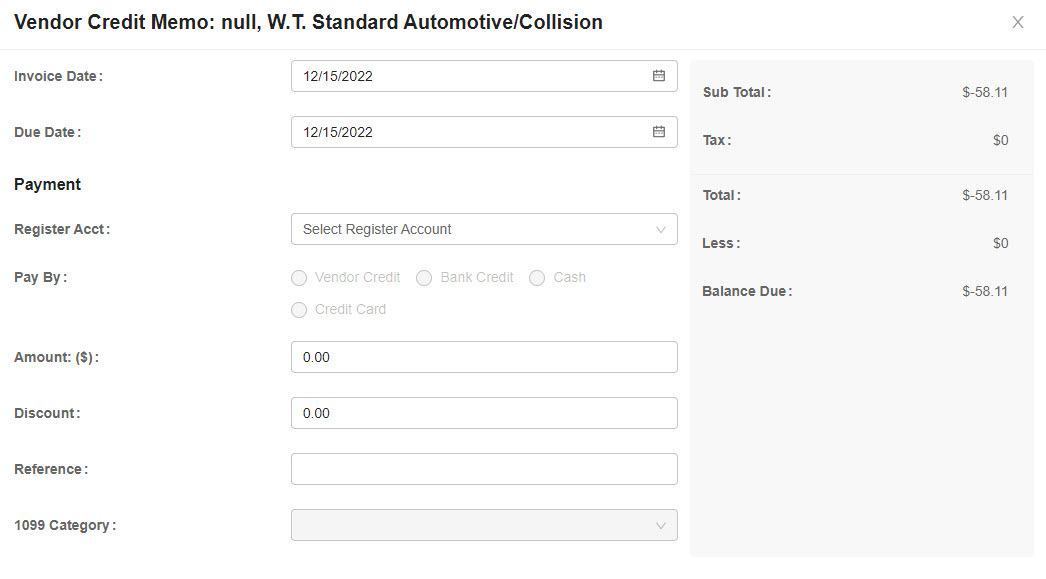This screenshot has width=1046, height=579.
Task: Close the Vendor Credit Memo dialog
Action: [1017, 22]
